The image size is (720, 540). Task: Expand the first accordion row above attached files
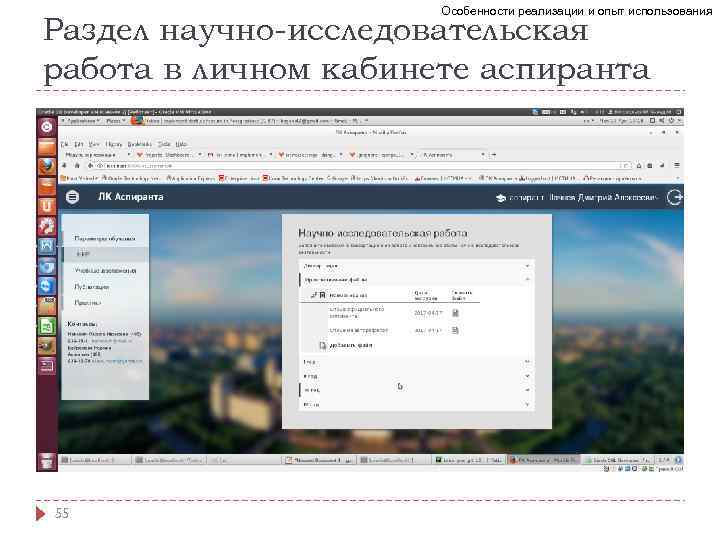416,266
